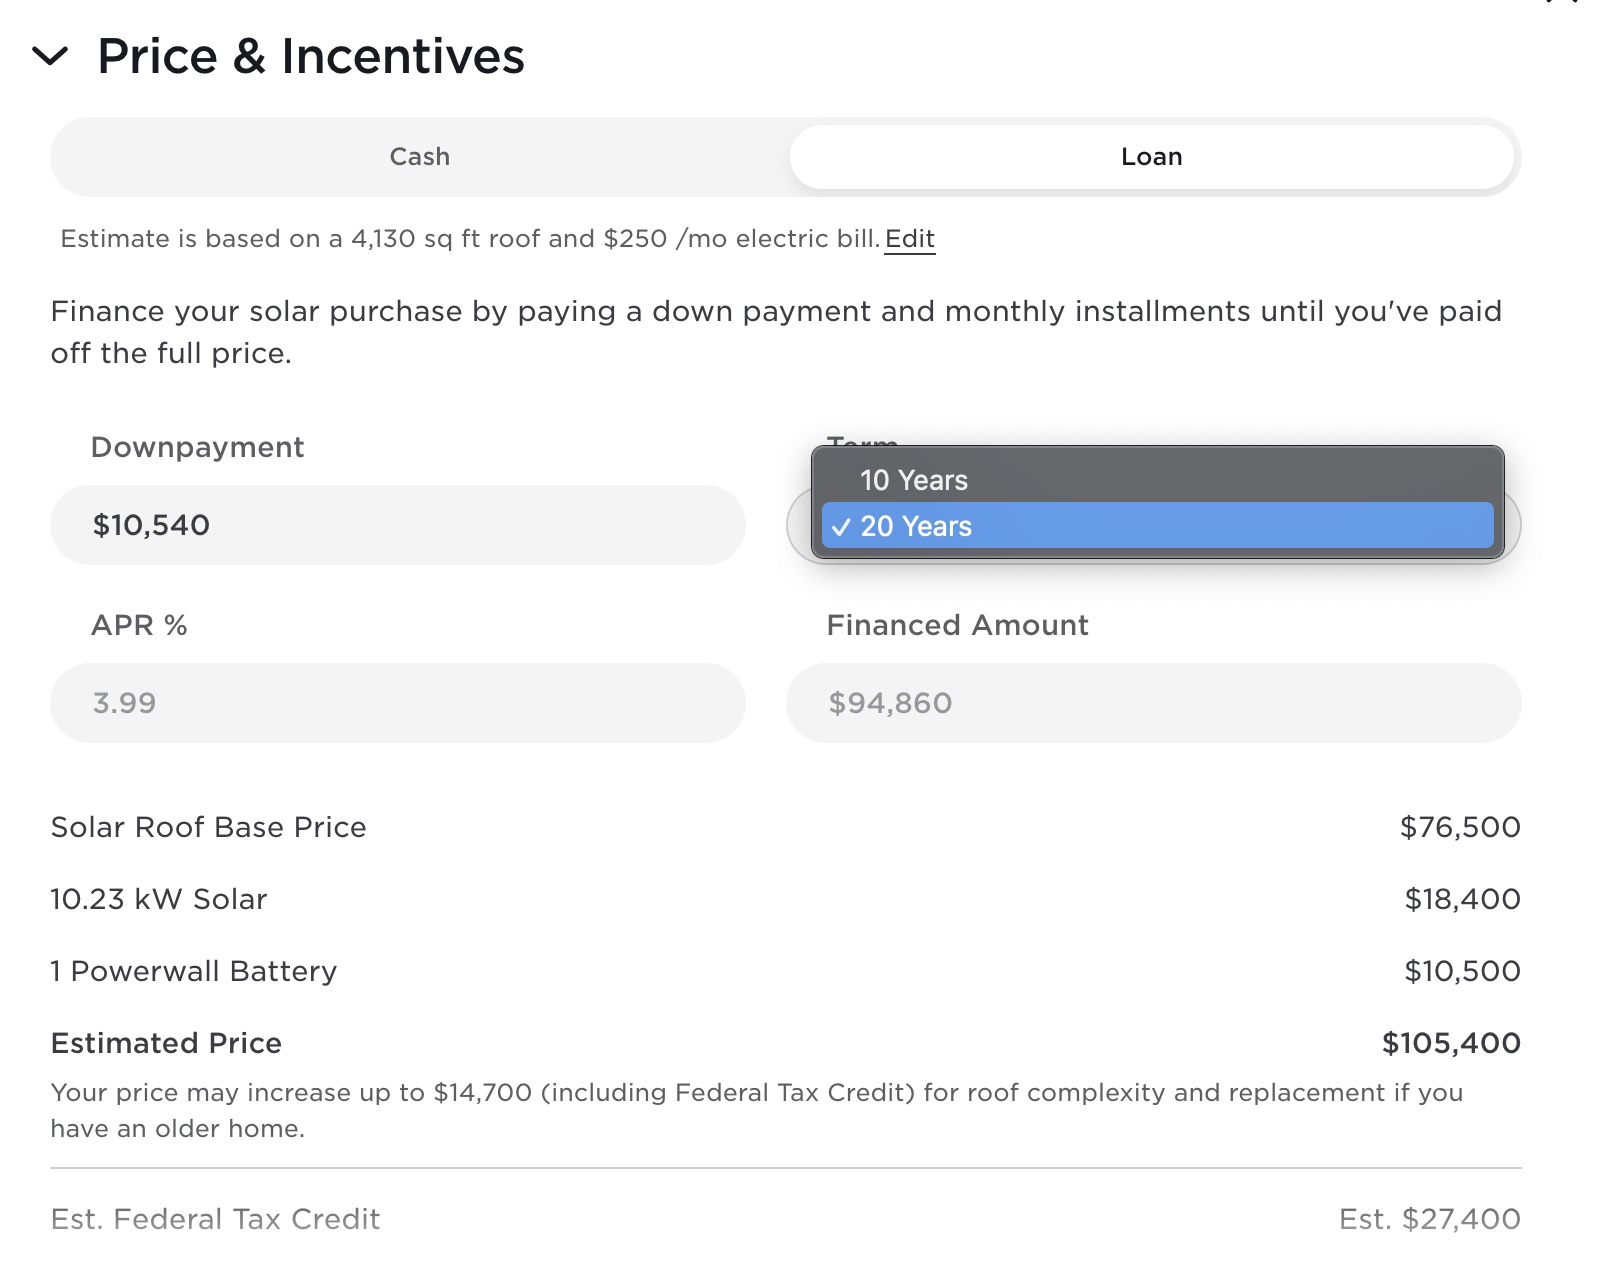Screen dimensions: 1604x1268
Task: Click the Downpayment amount field
Action: (398, 524)
